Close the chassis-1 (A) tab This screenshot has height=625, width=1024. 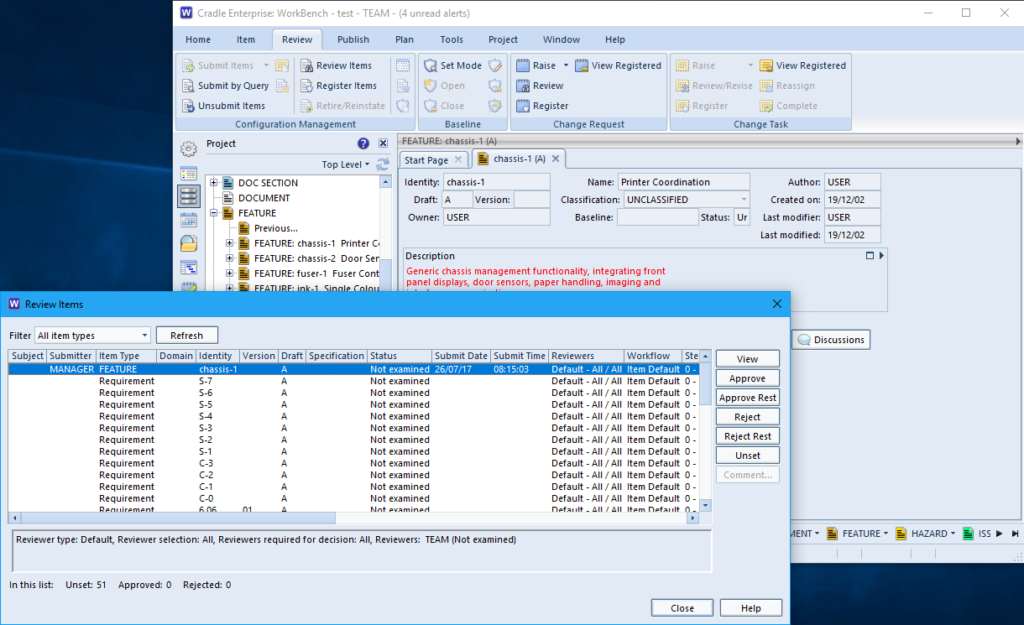[x=556, y=159]
